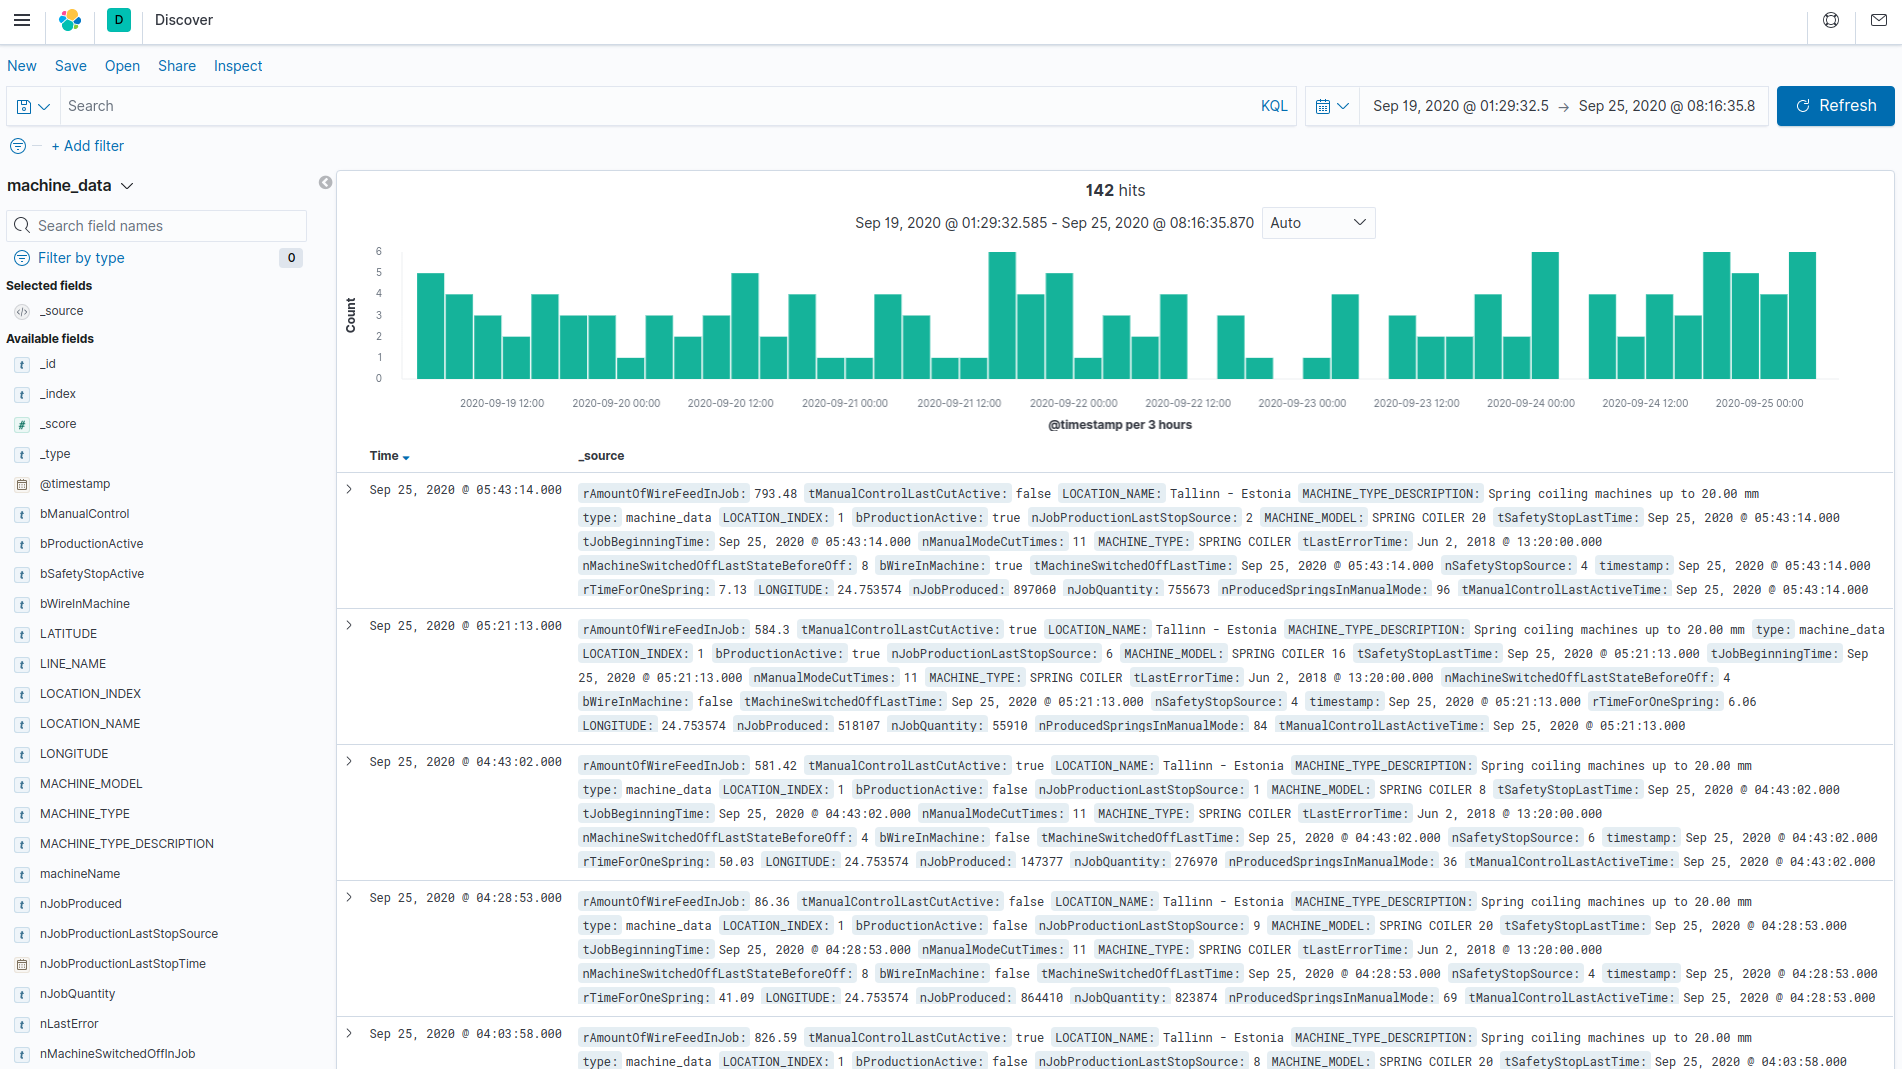The width and height of the screenshot is (1902, 1069).
Task: Click the first histogram bar near 2020-09-19 12:00
Action: 430,326
